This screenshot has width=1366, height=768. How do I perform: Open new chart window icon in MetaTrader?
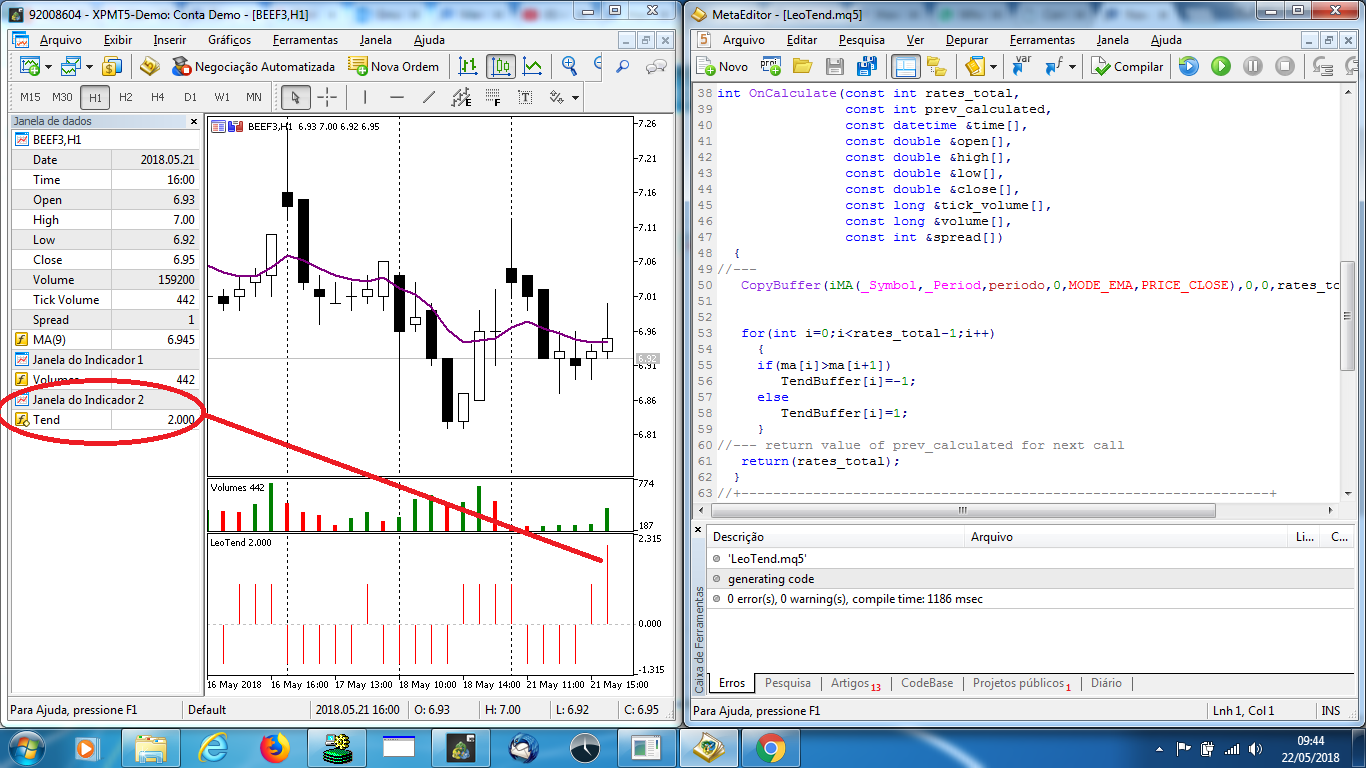point(30,66)
